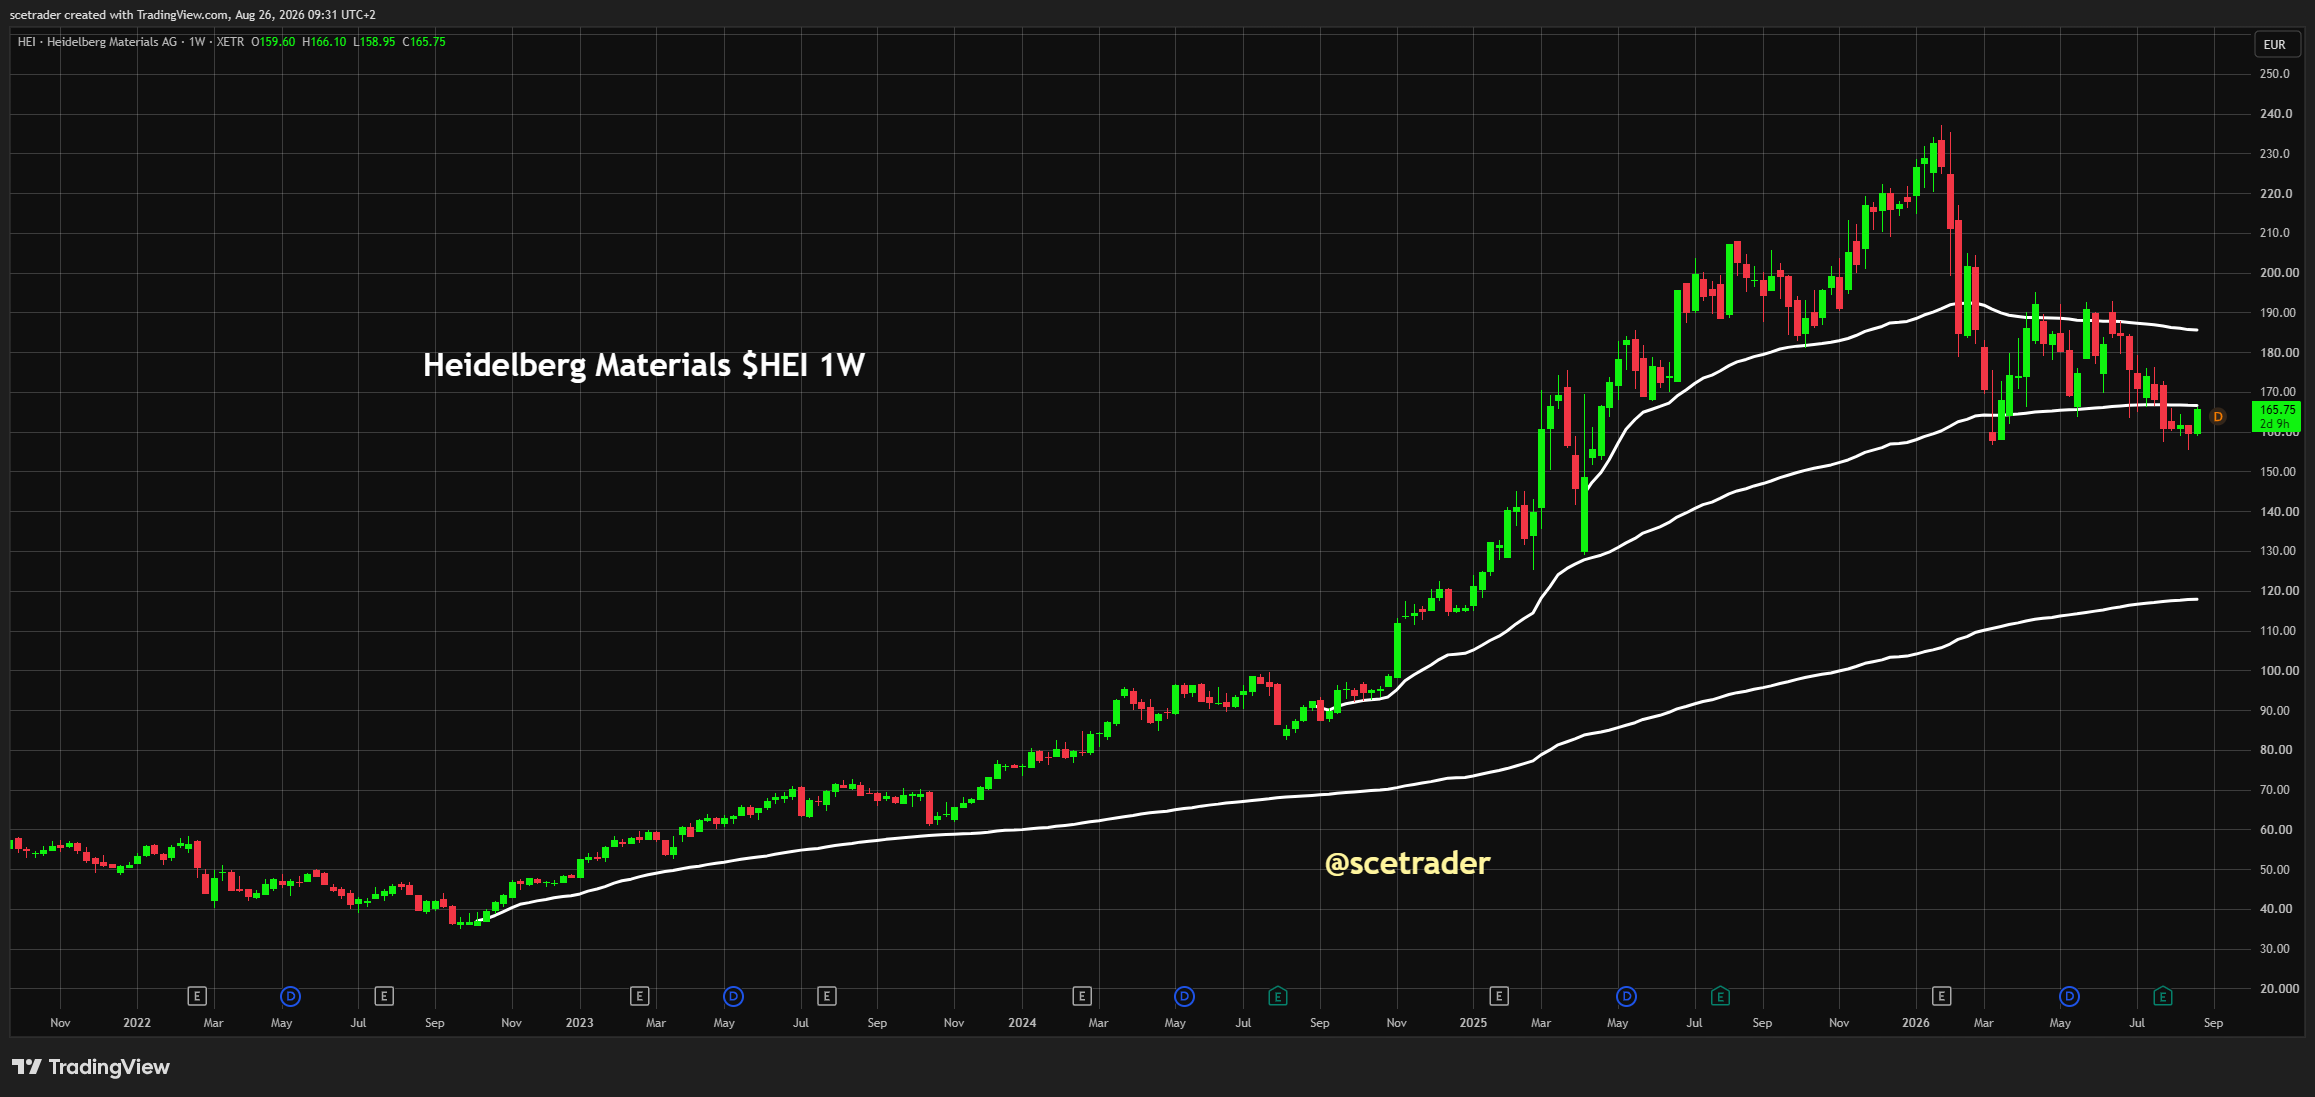Click the 2025 label on the time axis
This screenshot has width=2315, height=1097.
click(x=1473, y=1023)
